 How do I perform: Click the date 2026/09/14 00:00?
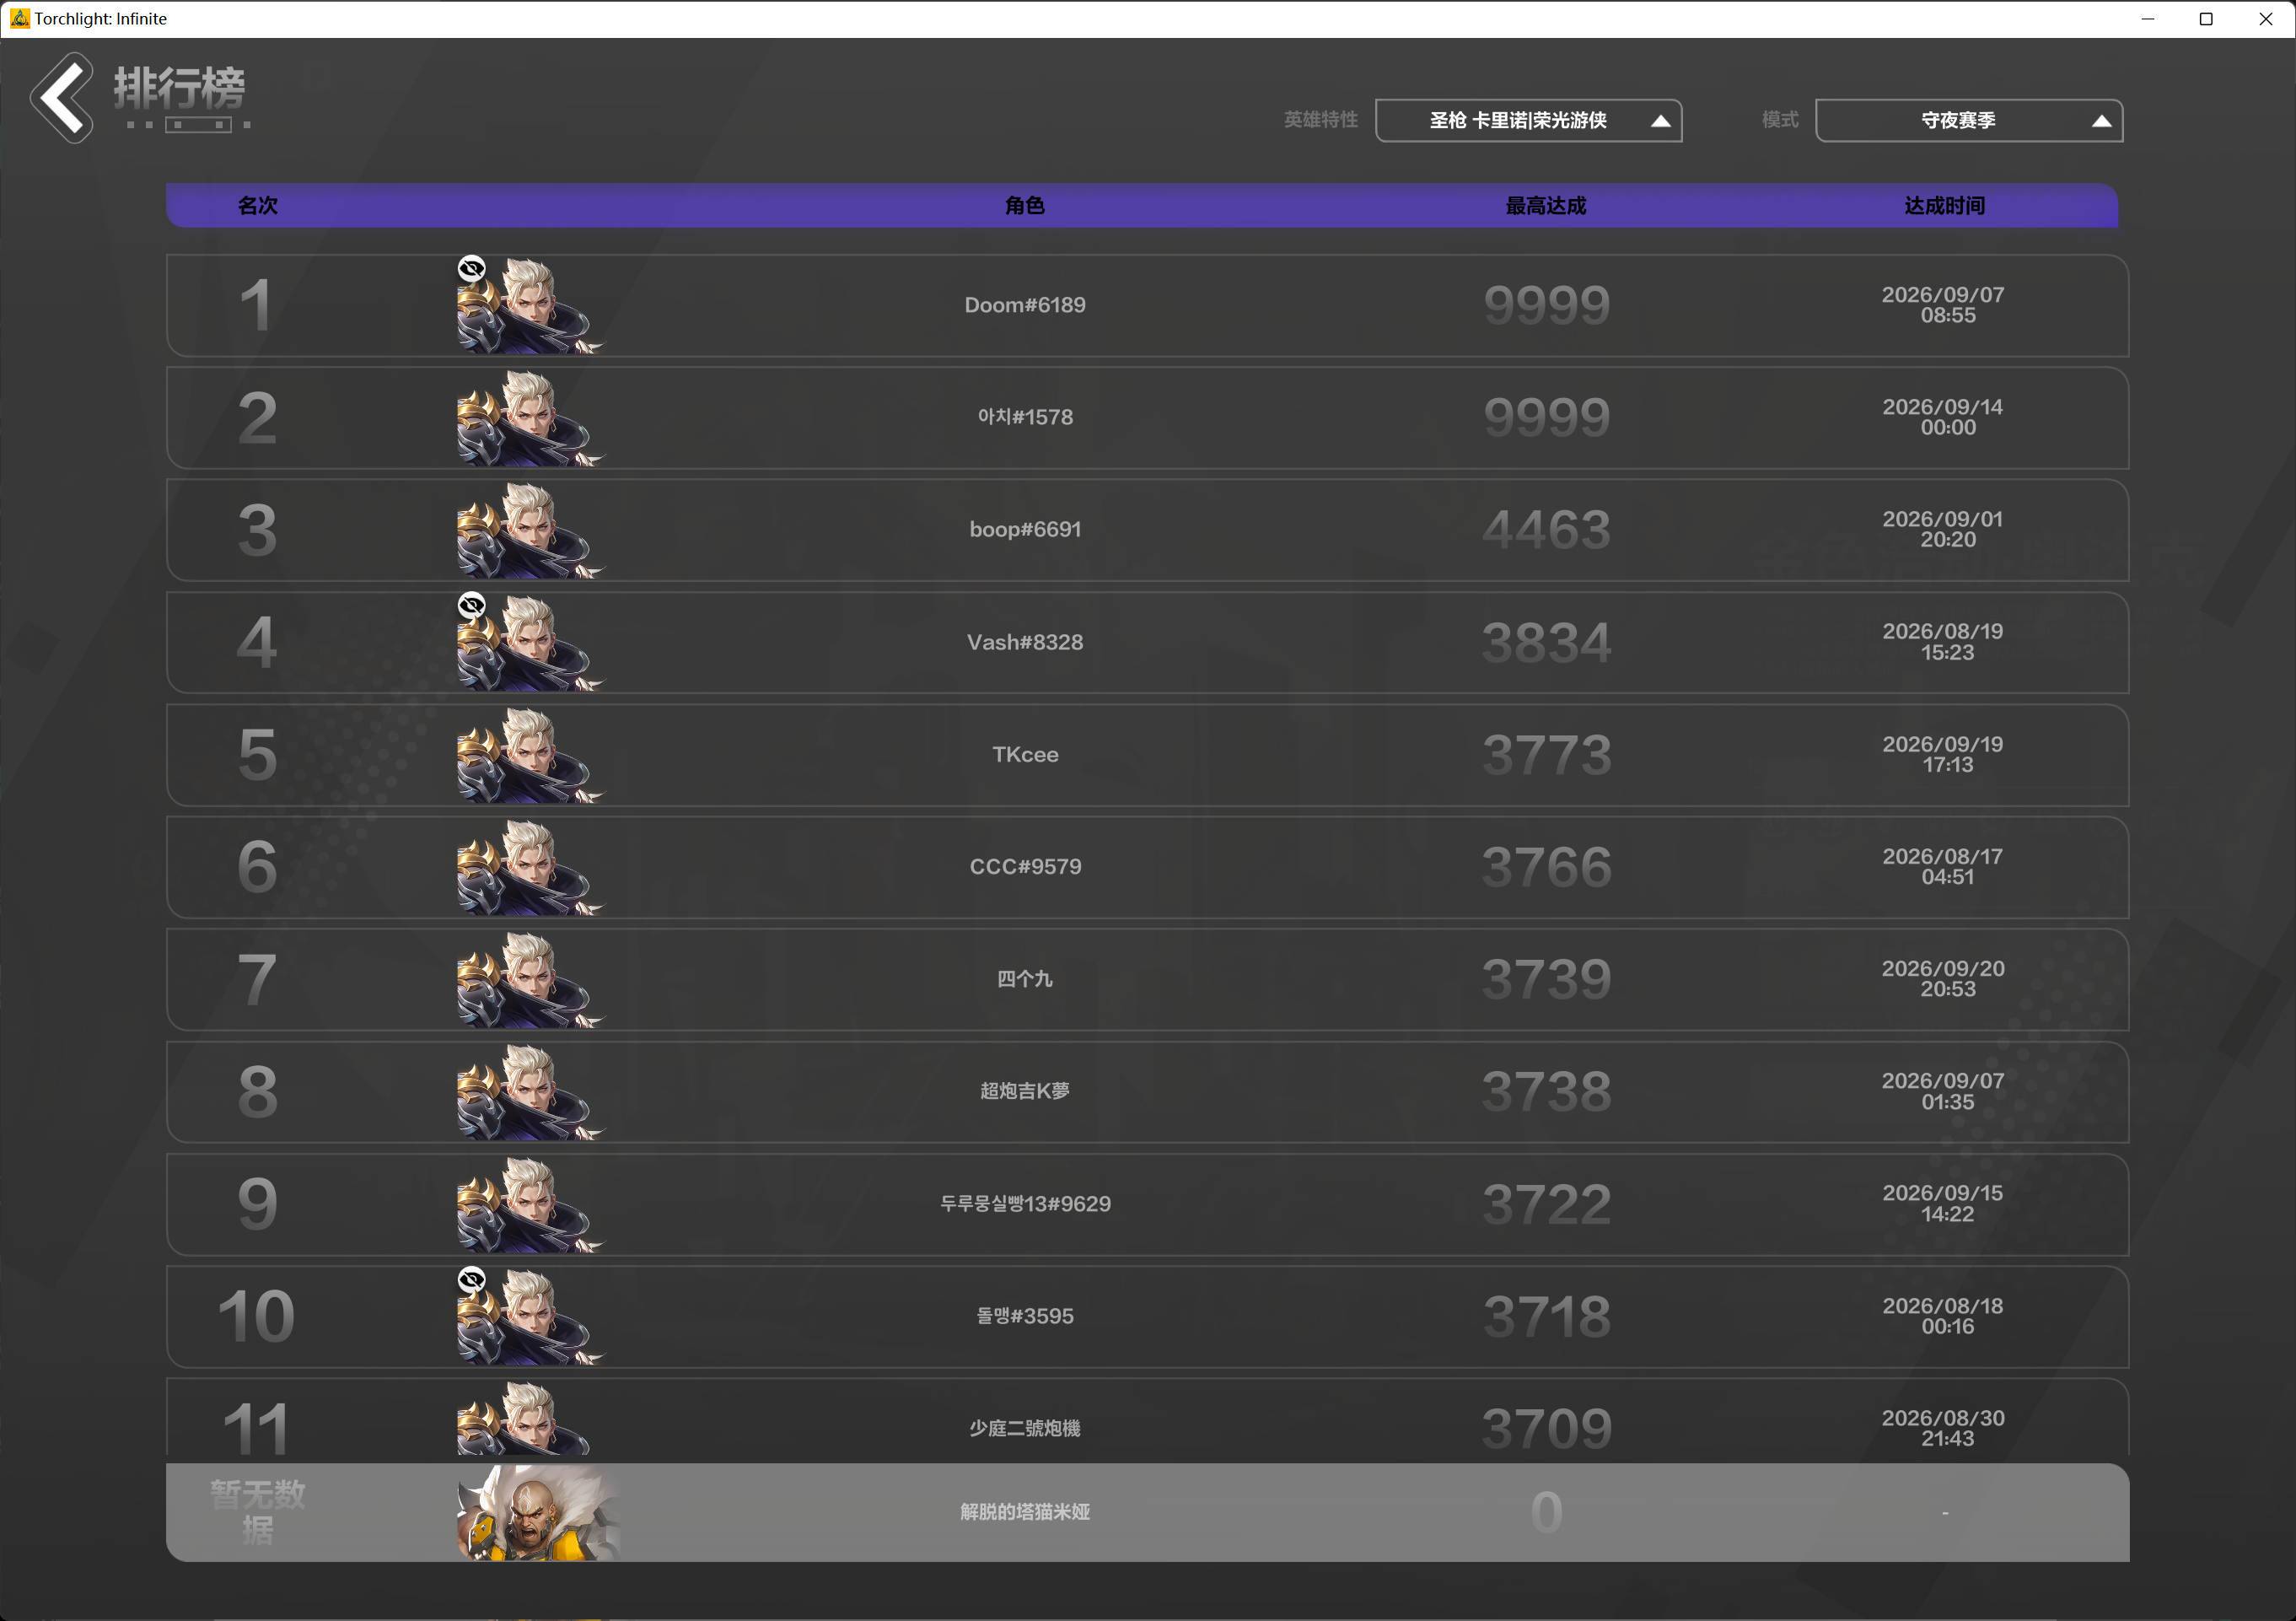tap(1944, 417)
